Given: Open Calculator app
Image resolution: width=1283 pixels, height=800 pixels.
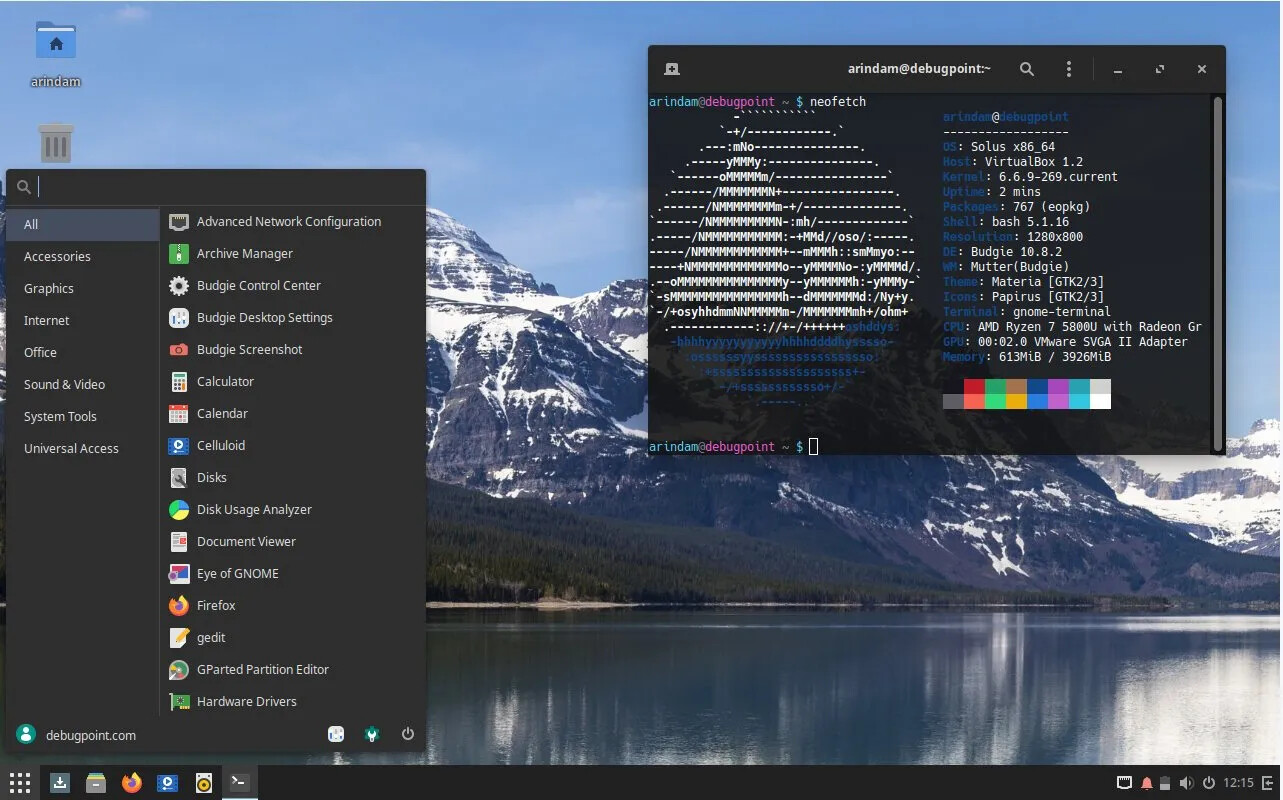Looking at the screenshot, I should coord(292,382).
